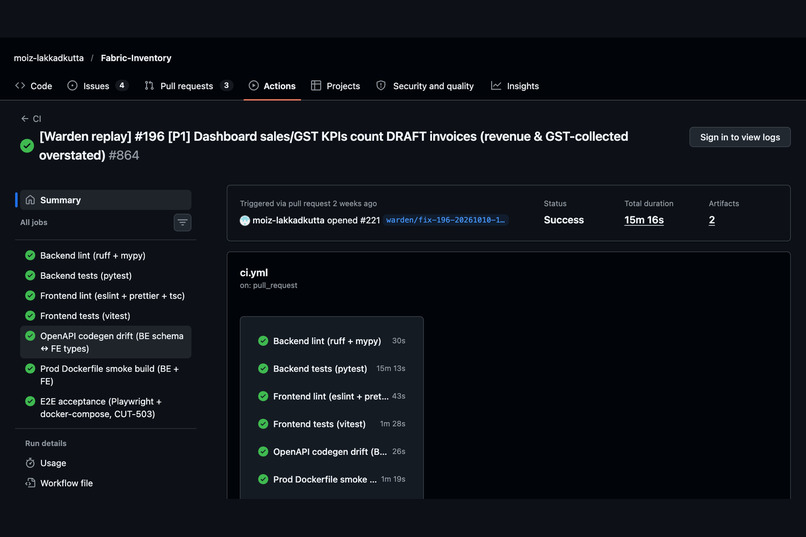806x537 pixels.
Task: Switch to the Insights tab
Action: pyautogui.click(x=515, y=86)
